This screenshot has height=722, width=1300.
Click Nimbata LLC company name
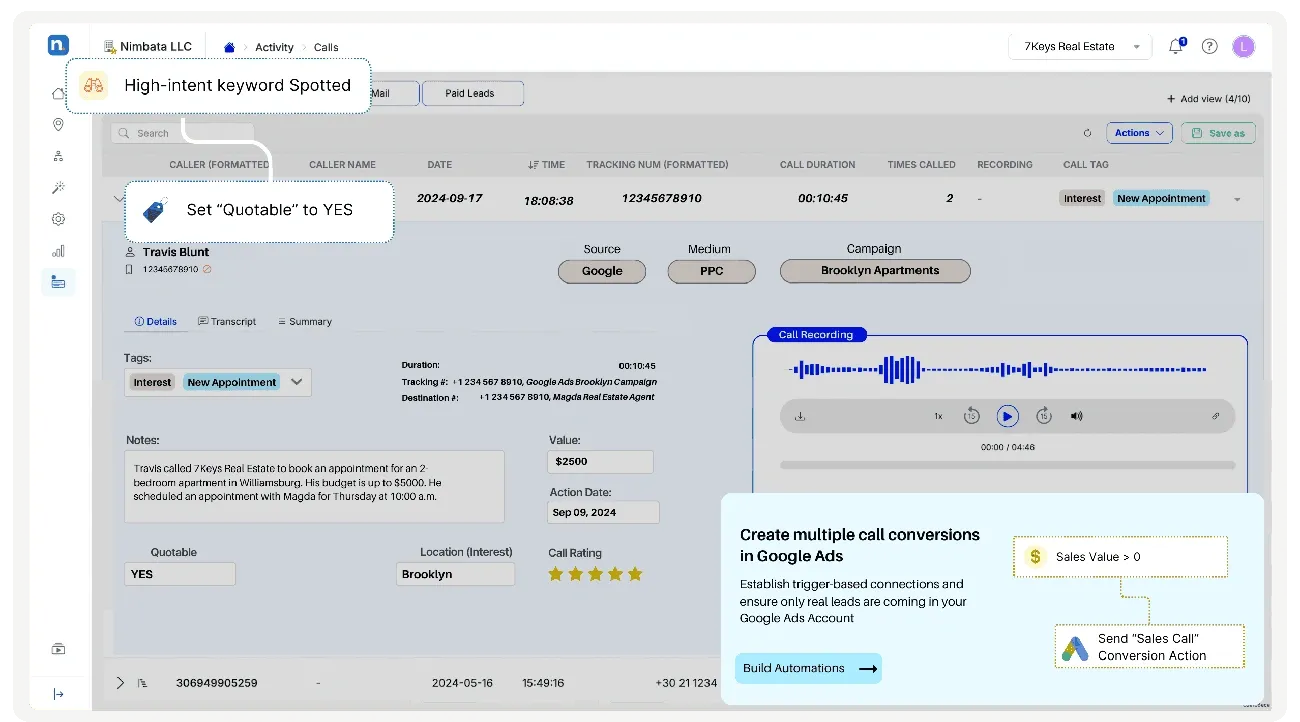point(154,47)
